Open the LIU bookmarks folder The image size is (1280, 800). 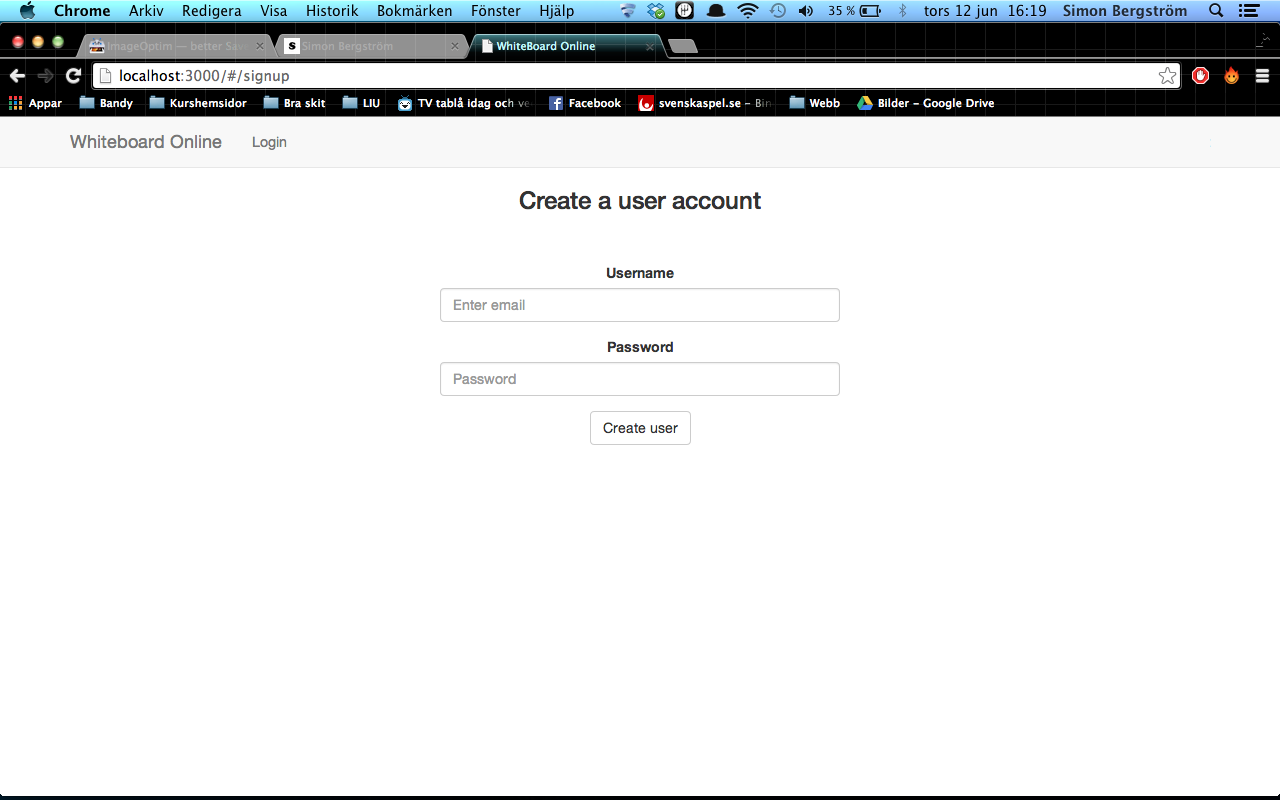tap(361, 103)
